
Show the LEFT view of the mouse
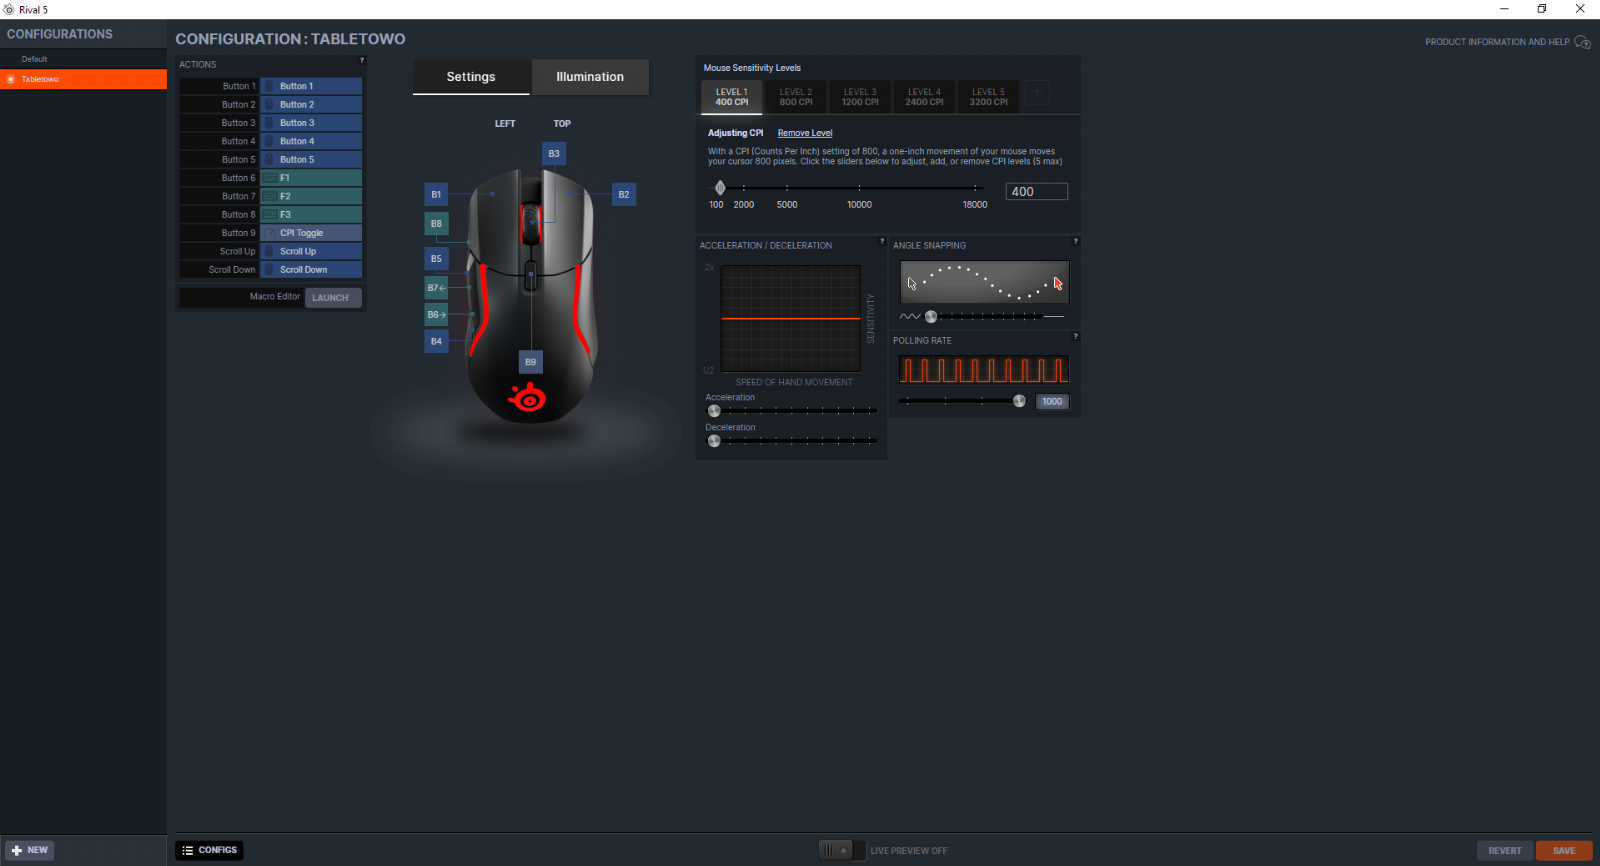tap(505, 124)
